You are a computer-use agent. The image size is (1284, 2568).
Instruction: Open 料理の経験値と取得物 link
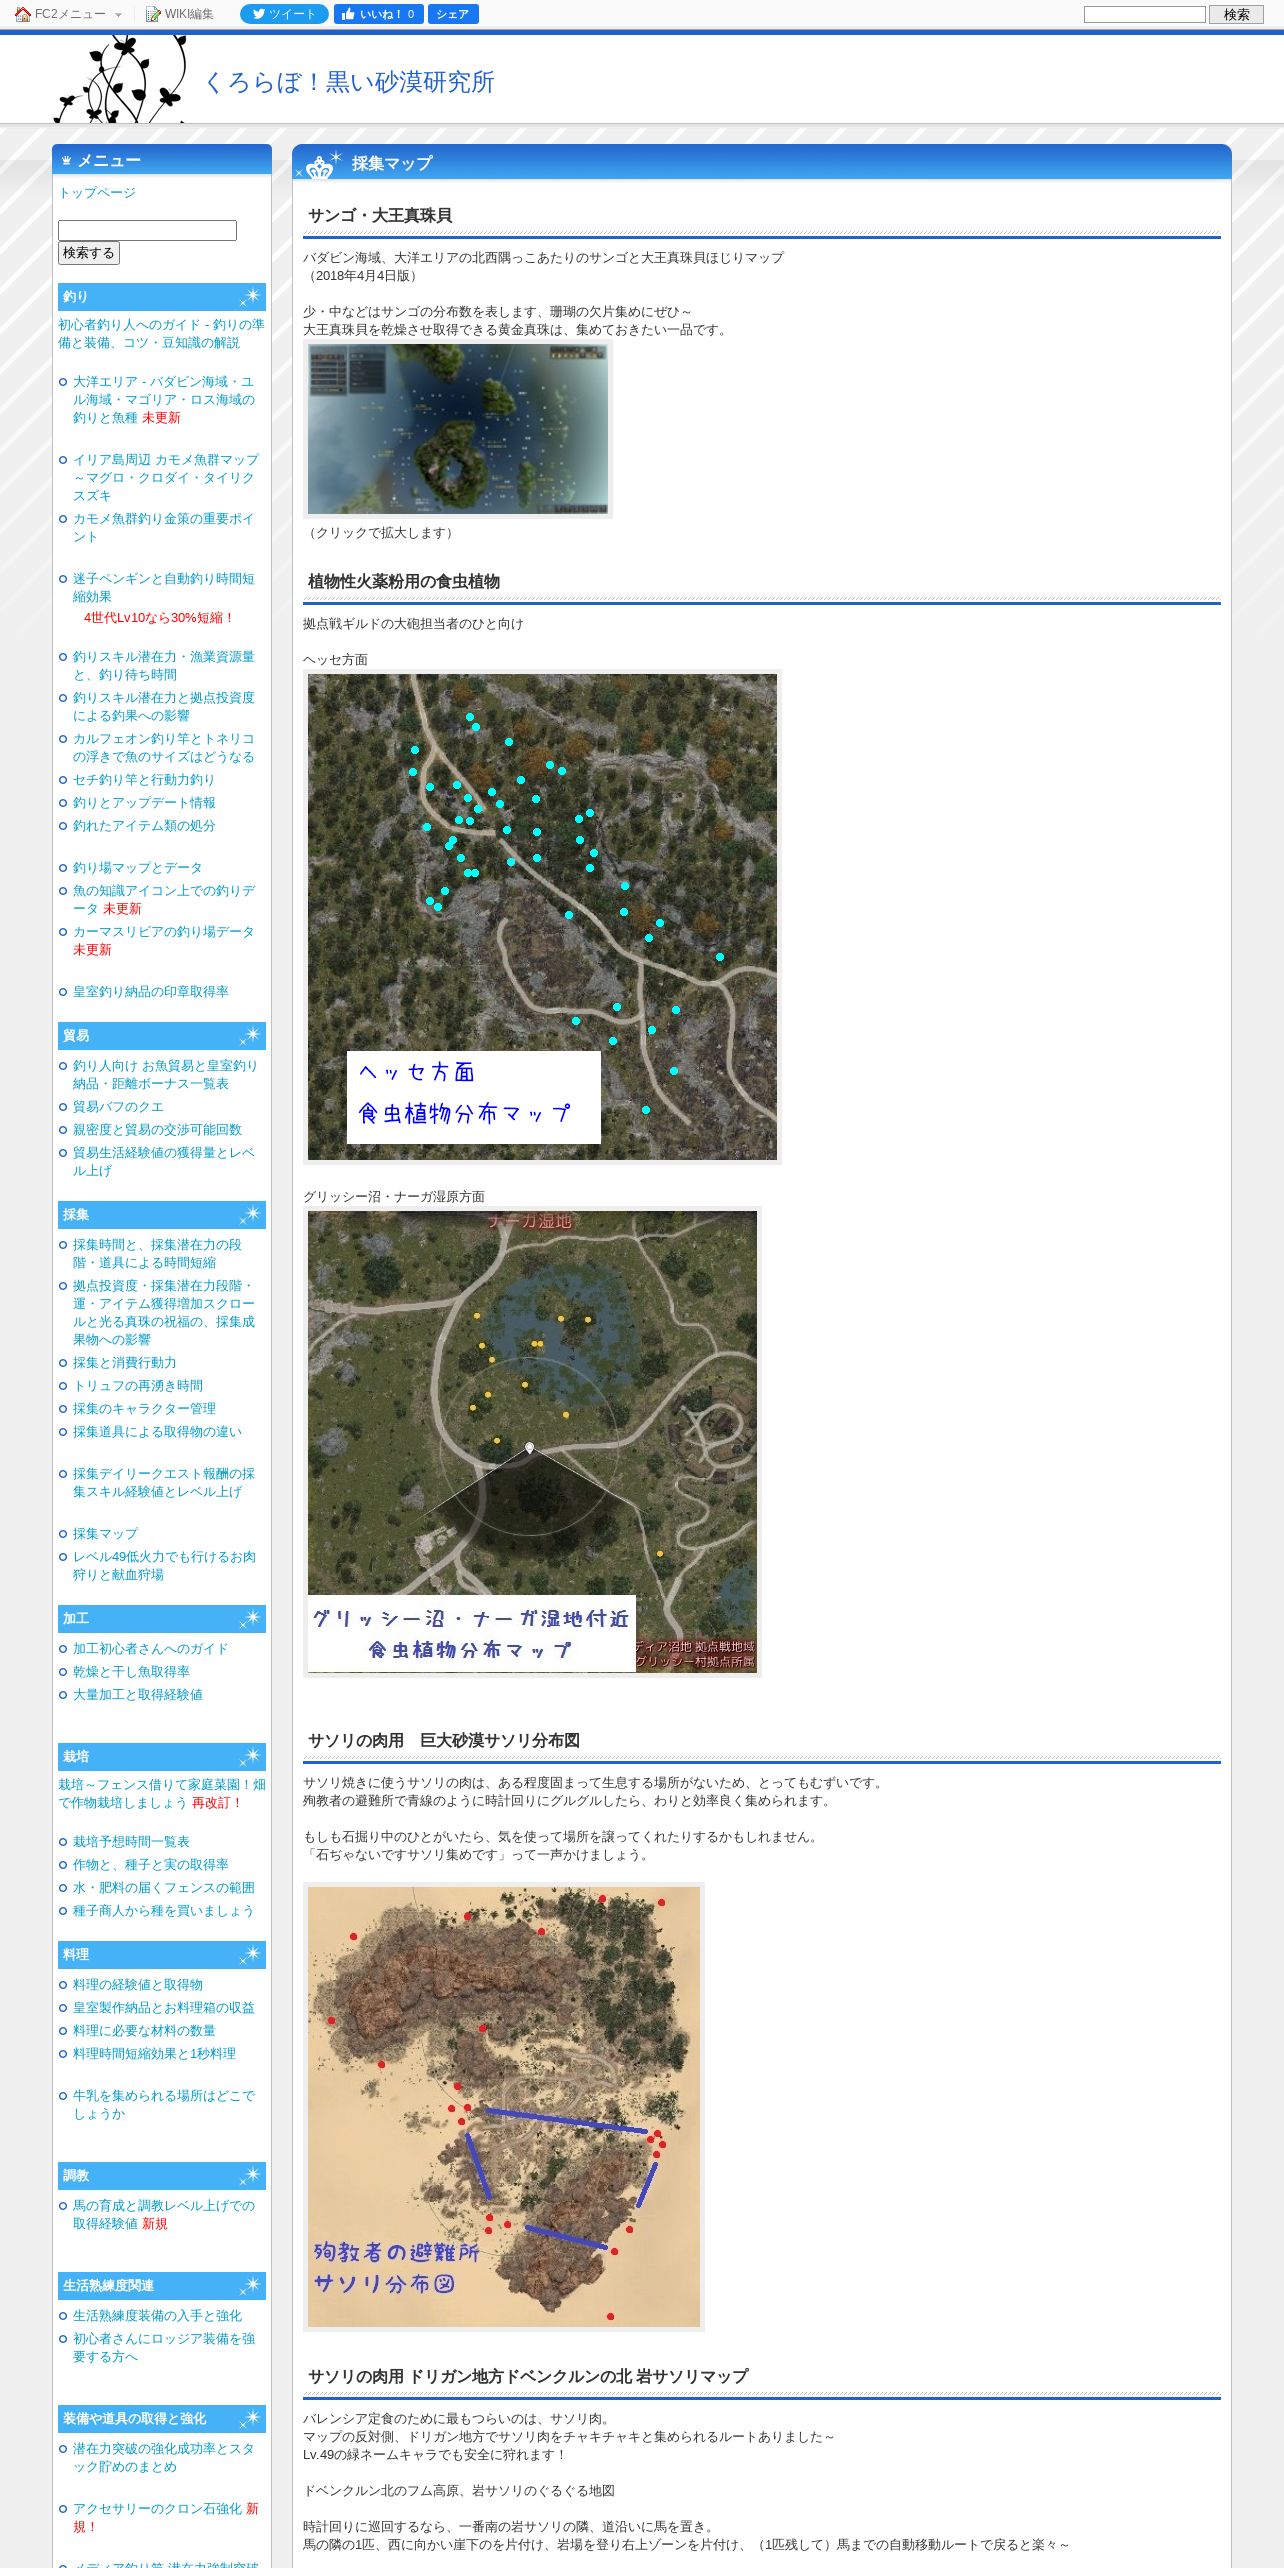[x=138, y=1984]
